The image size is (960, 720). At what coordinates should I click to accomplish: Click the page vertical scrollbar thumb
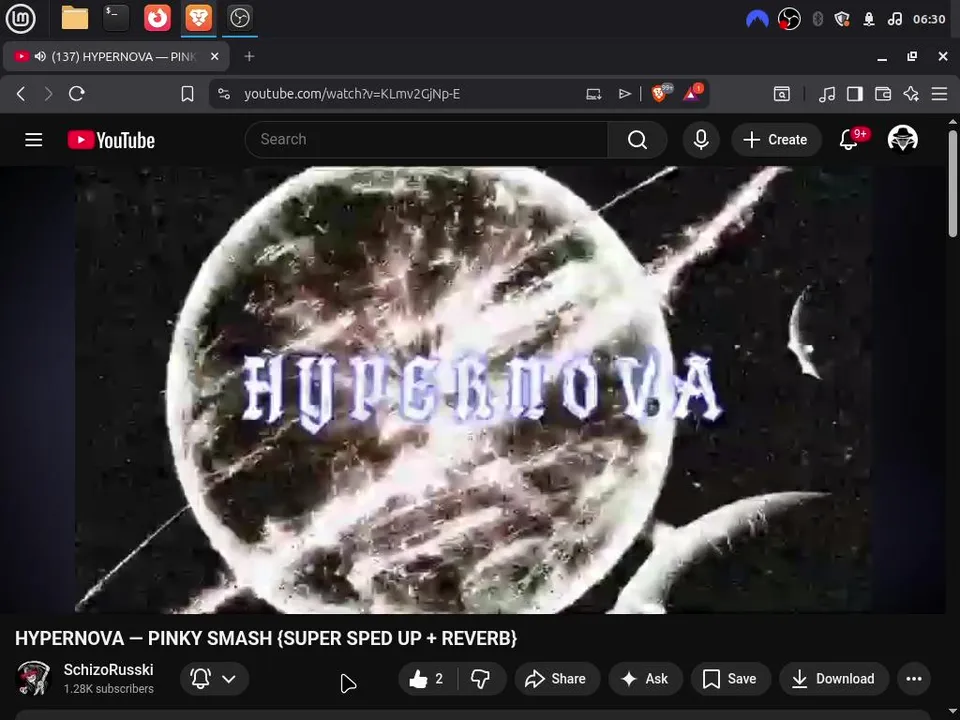pos(953,184)
